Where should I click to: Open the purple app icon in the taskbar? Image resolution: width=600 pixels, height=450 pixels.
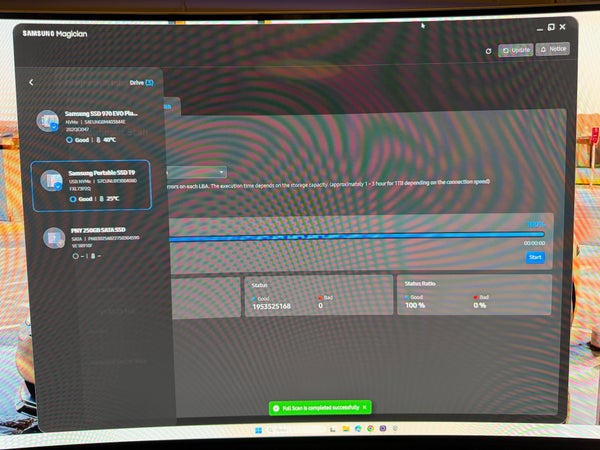pos(383,428)
